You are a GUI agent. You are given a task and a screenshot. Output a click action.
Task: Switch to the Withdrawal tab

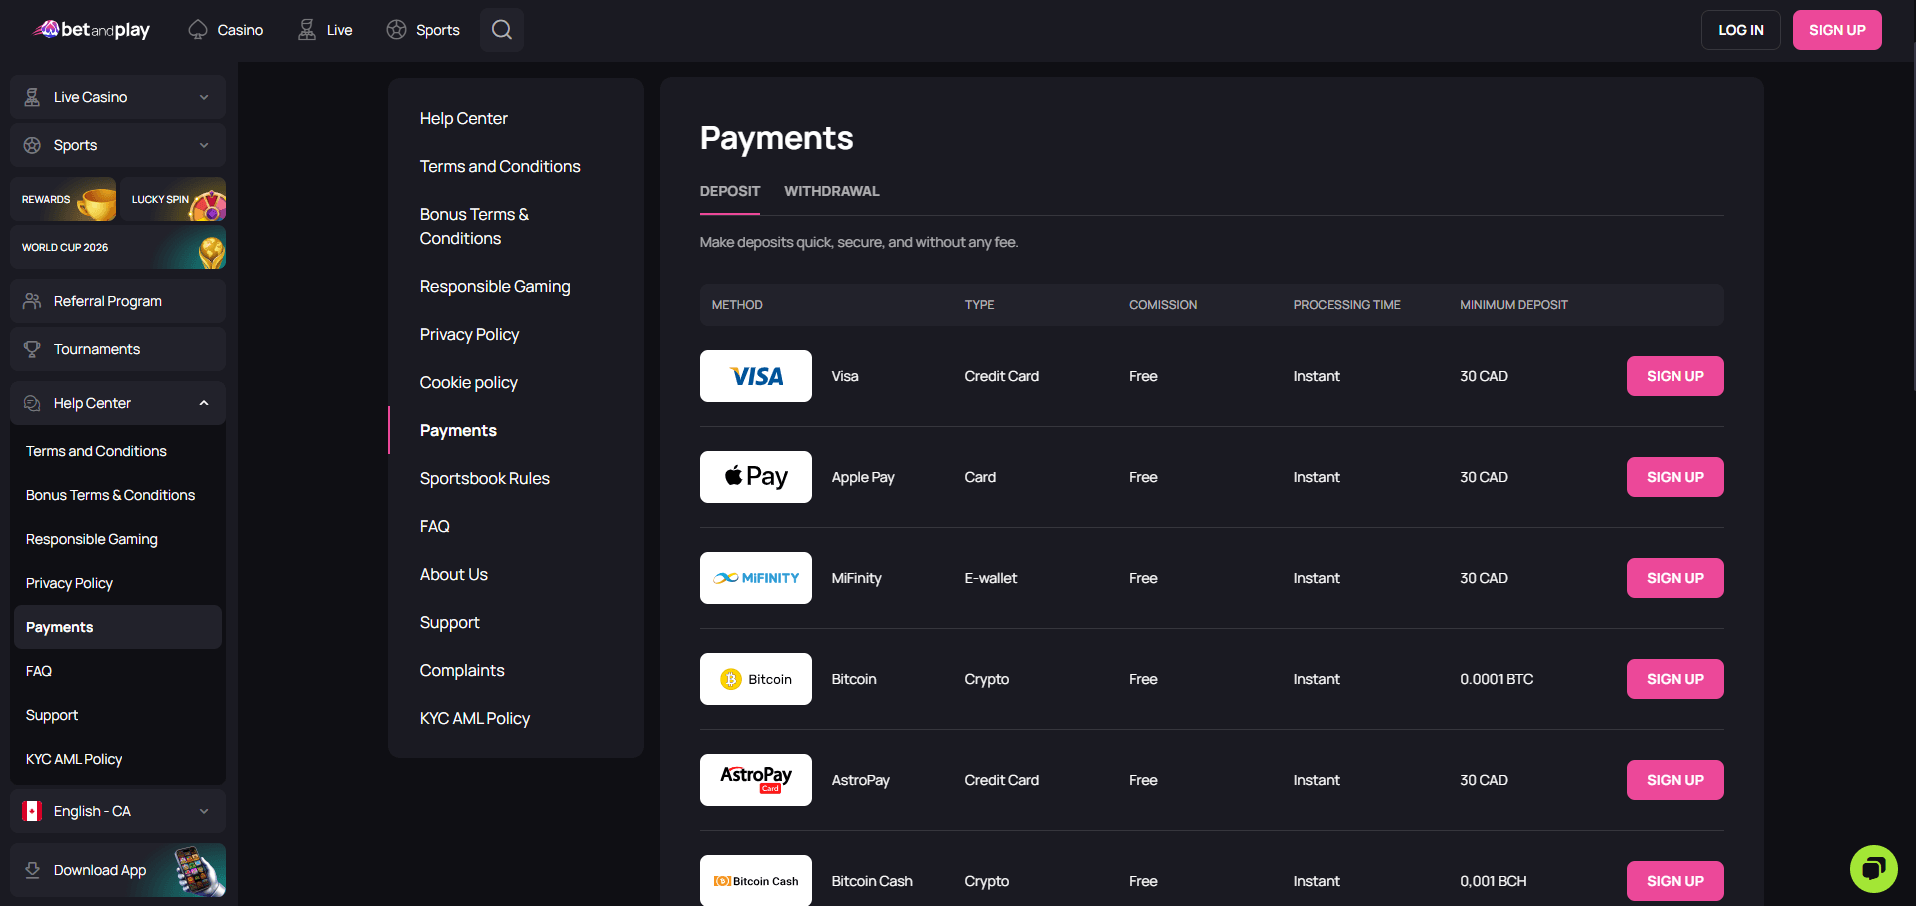point(832,191)
